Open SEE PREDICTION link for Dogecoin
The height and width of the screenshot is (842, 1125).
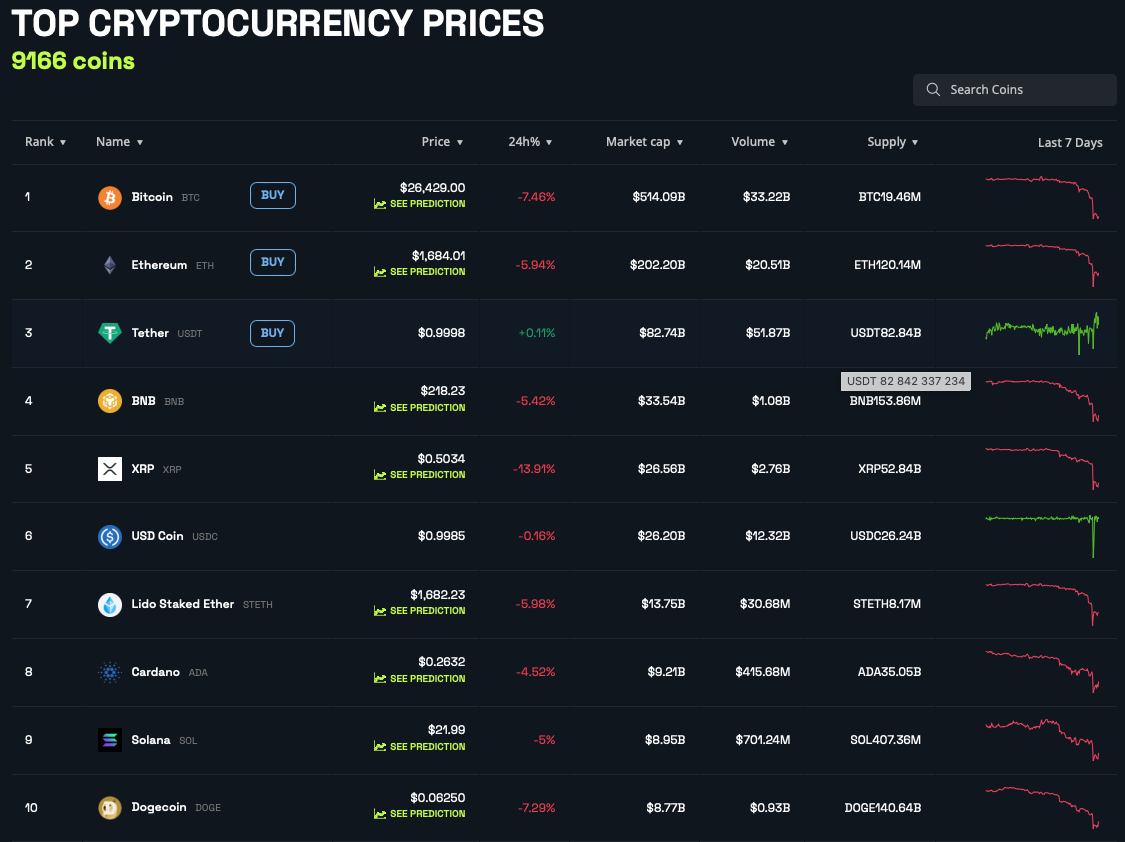(x=428, y=814)
